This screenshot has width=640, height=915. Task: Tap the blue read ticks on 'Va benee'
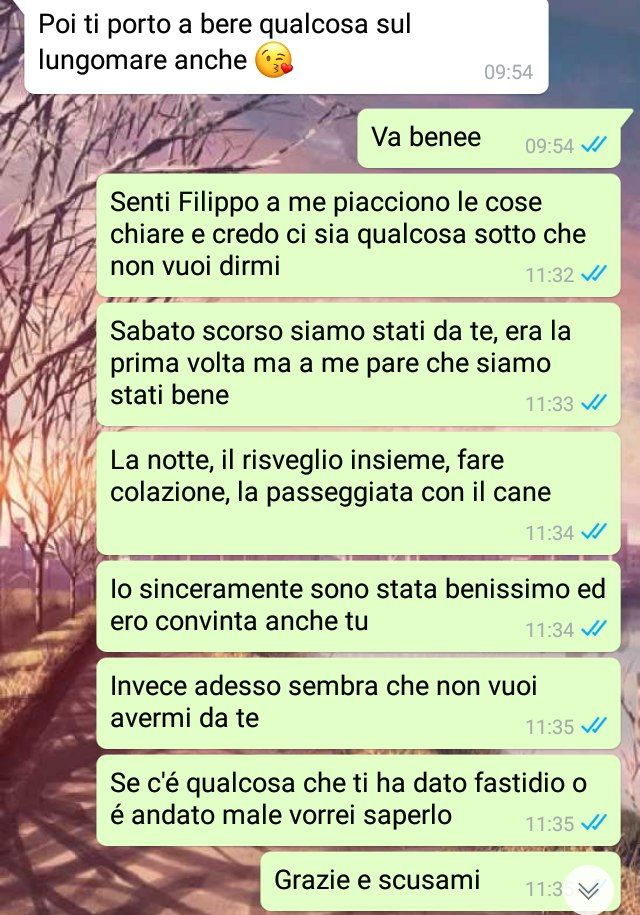[594, 144]
